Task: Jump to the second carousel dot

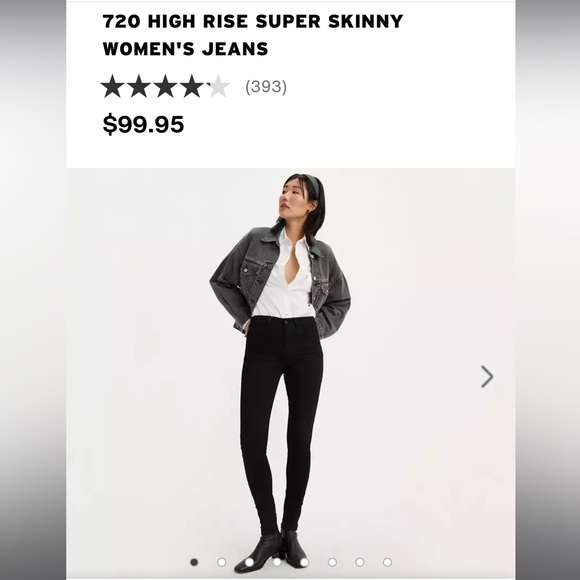Action: pos(222,562)
